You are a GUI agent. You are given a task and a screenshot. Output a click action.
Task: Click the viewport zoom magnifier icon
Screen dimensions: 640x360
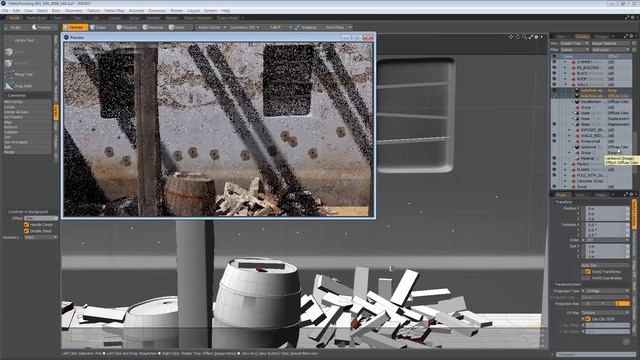click(x=524, y=37)
